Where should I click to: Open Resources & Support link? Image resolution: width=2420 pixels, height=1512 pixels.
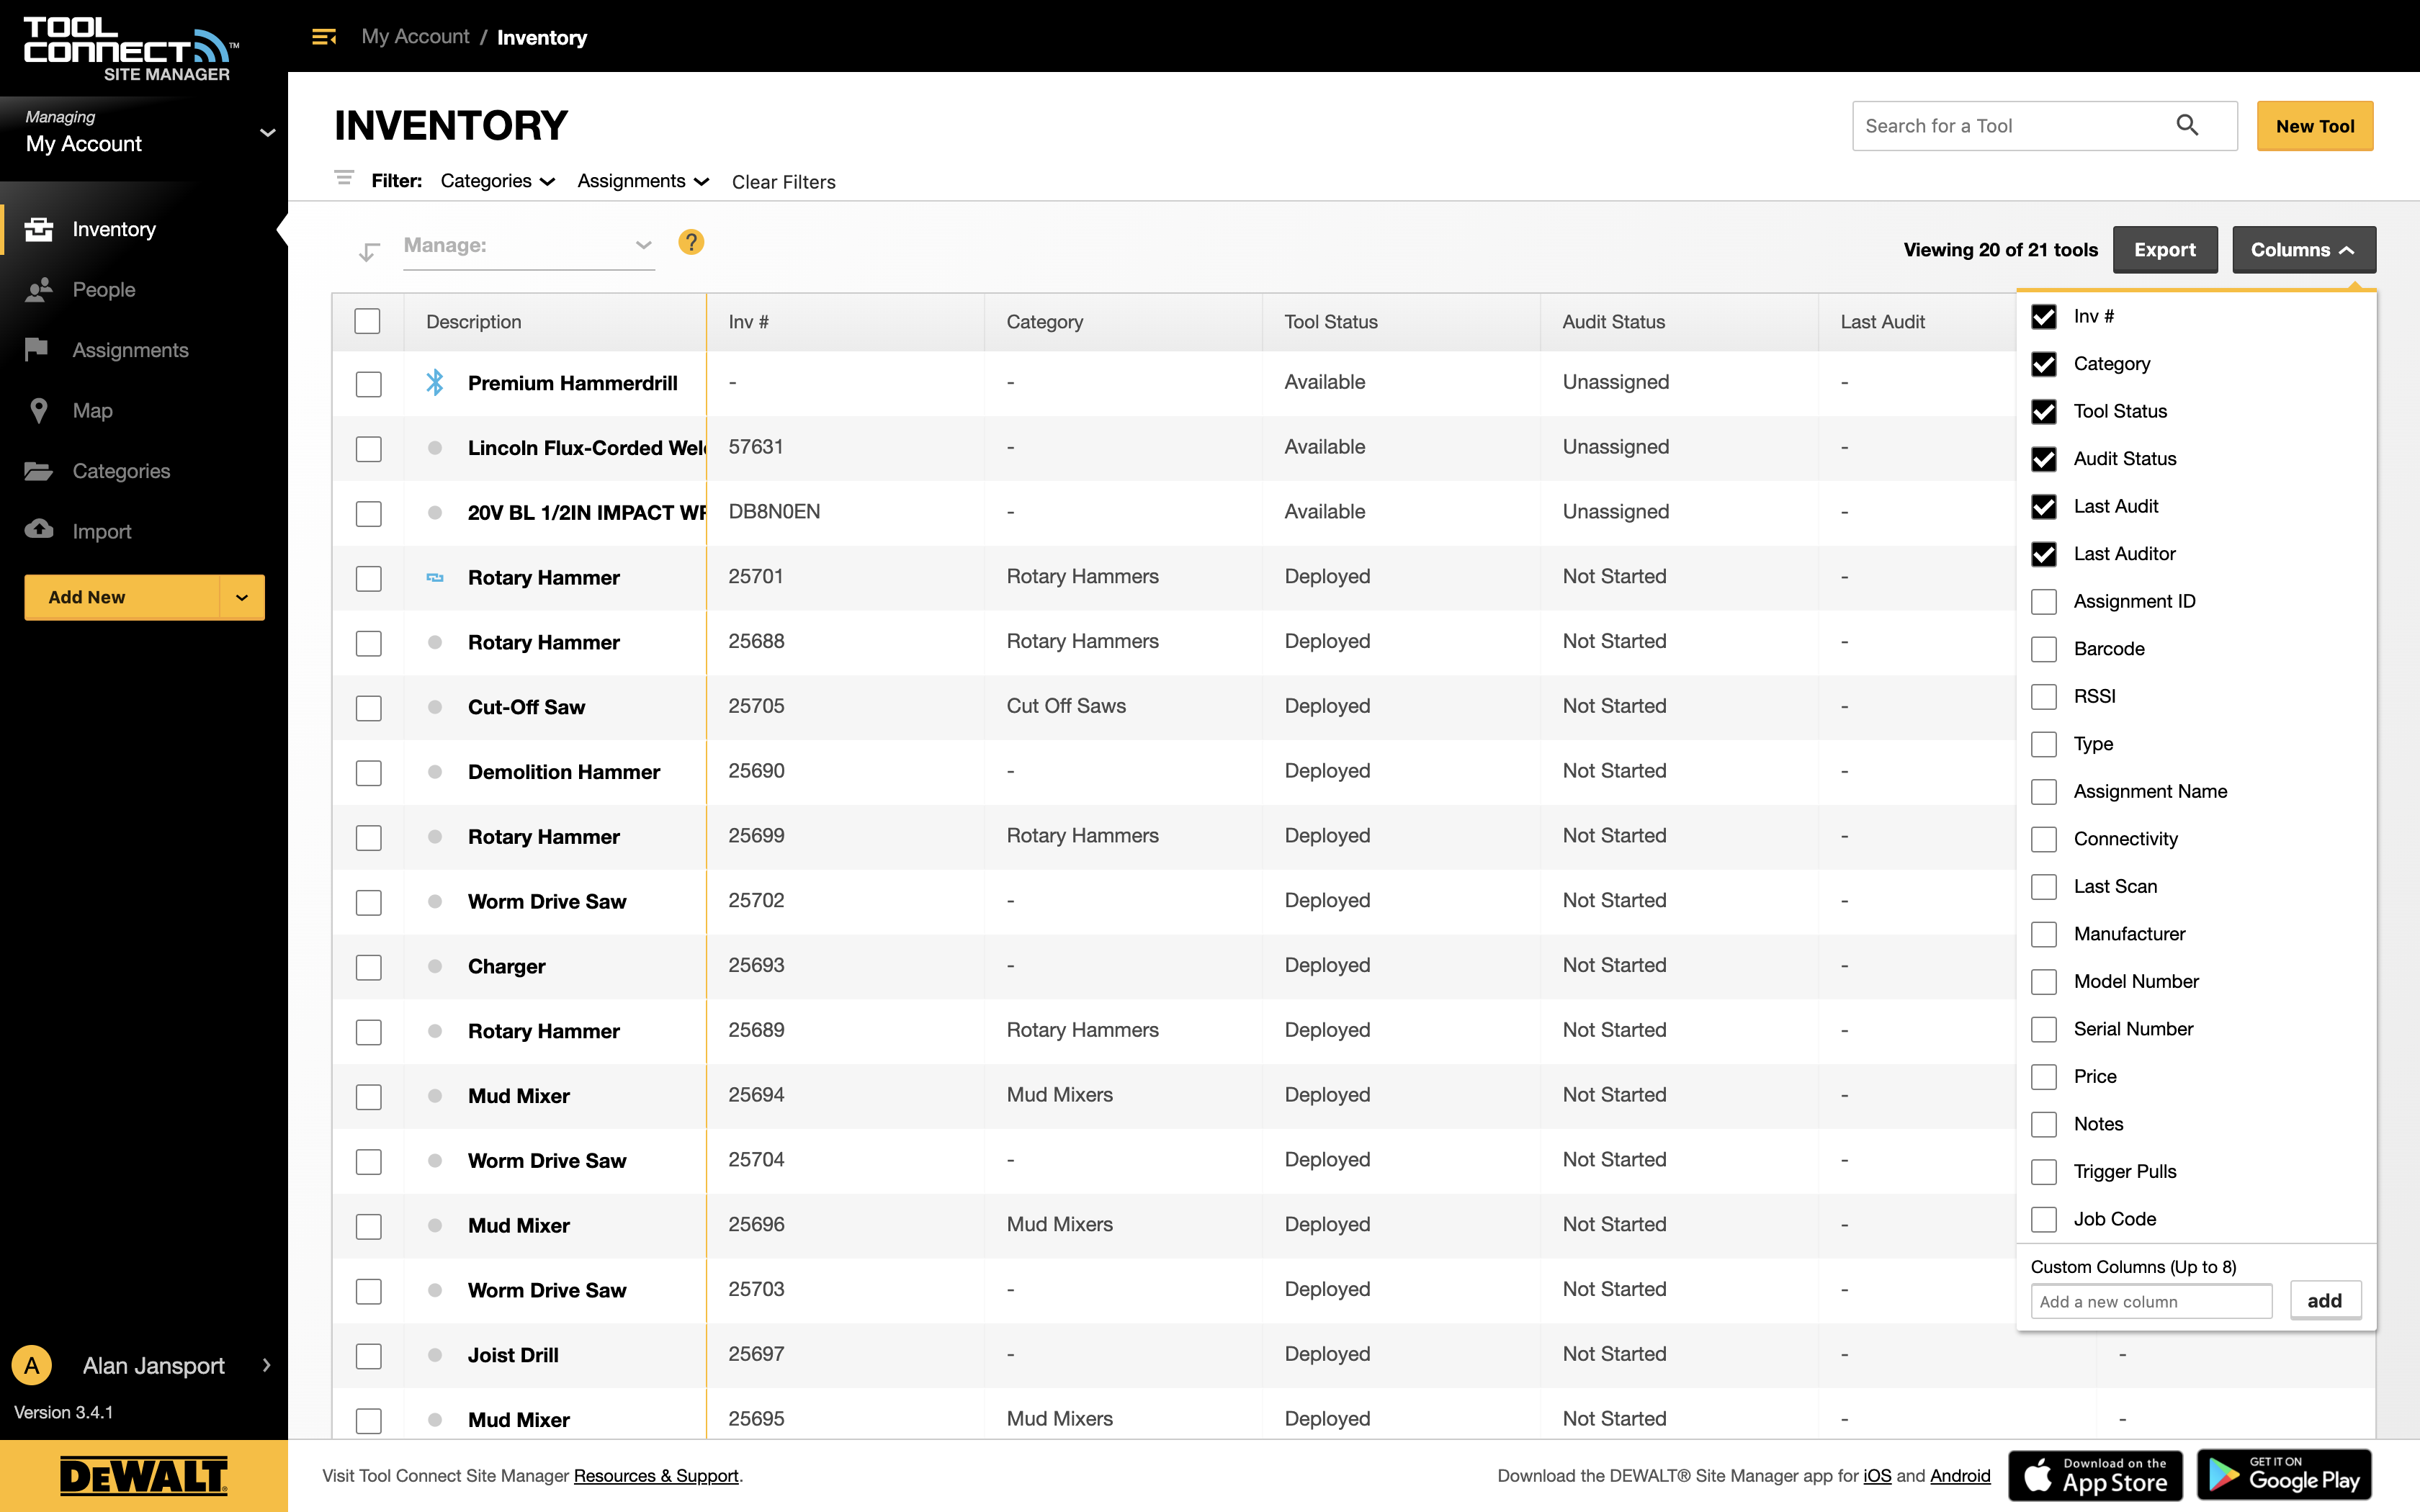click(x=656, y=1475)
